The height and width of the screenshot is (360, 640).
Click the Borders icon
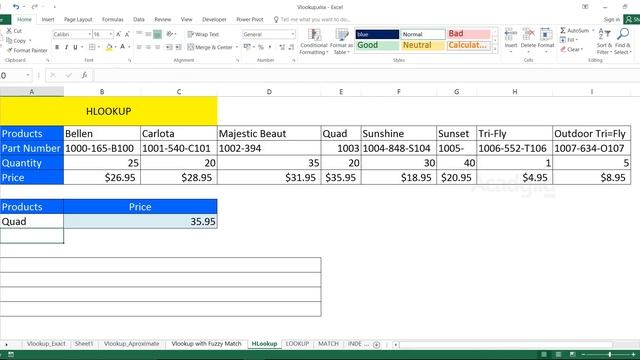pos(92,47)
